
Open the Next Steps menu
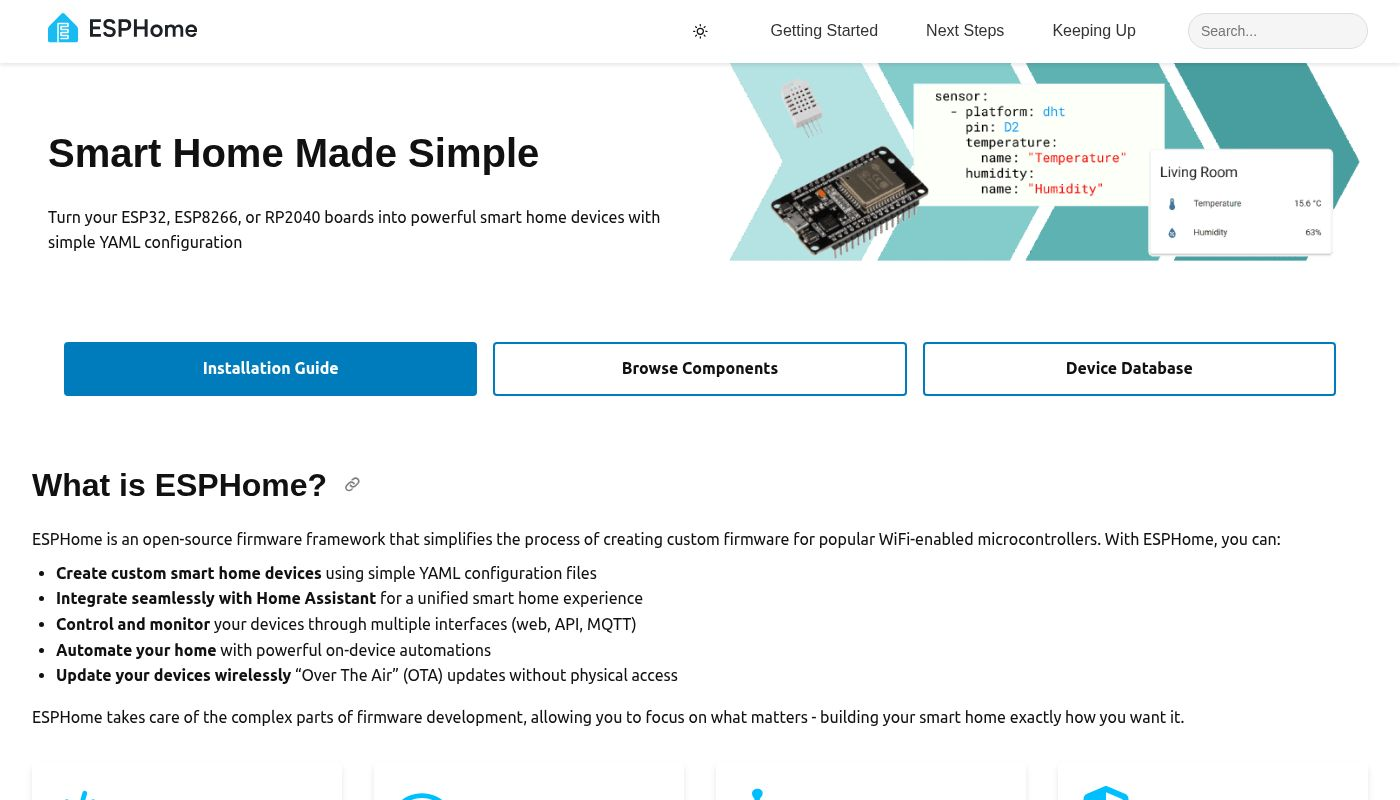964,31
